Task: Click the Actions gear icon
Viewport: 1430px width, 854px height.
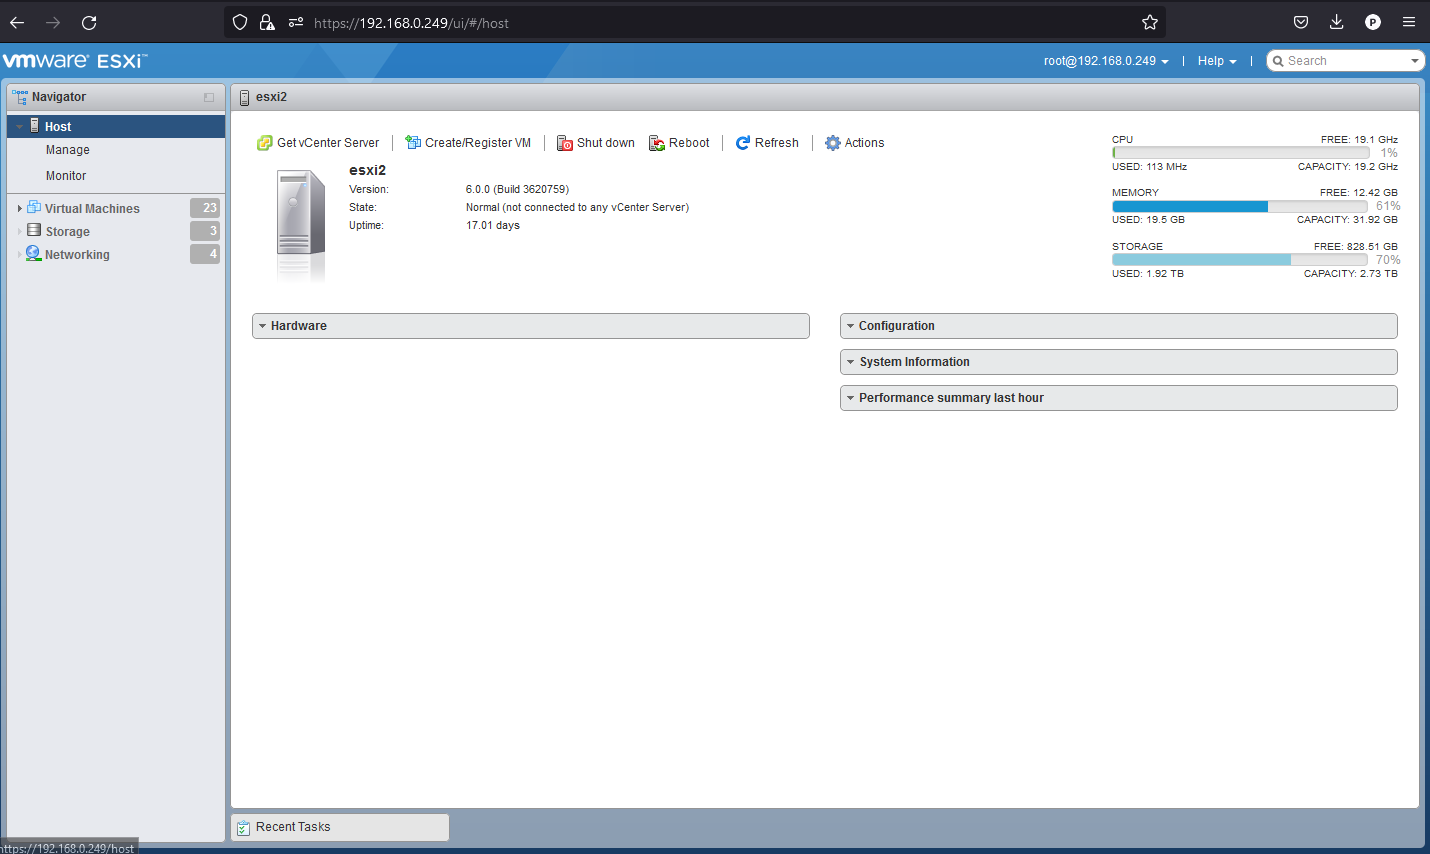Action: 833,143
